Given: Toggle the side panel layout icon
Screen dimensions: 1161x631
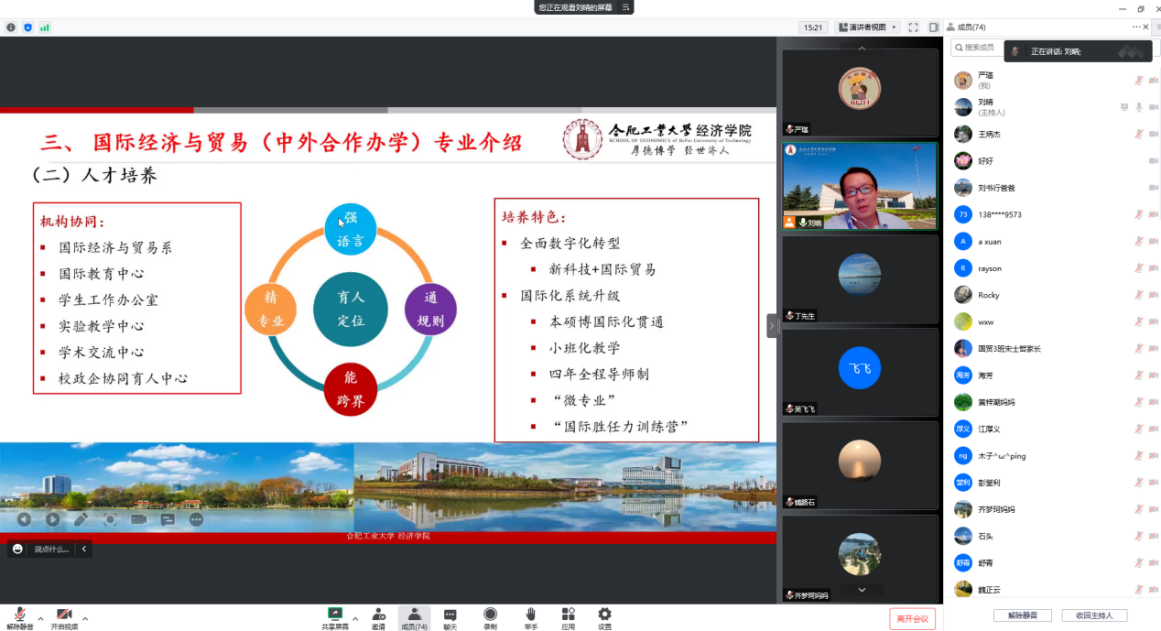Looking at the screenshot, I should pos(933,27).
